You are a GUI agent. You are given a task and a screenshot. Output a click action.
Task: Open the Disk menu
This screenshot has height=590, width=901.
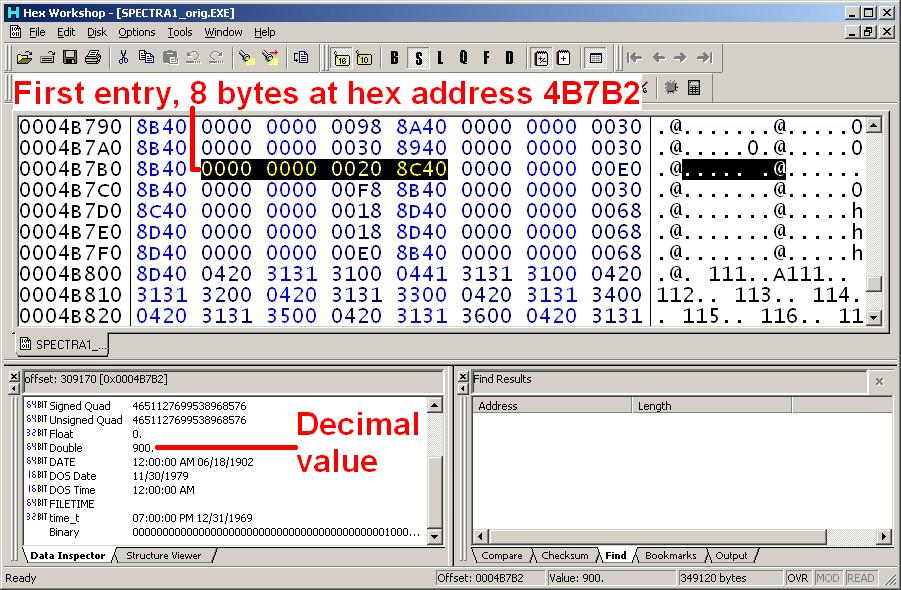[x=97, y=32]
